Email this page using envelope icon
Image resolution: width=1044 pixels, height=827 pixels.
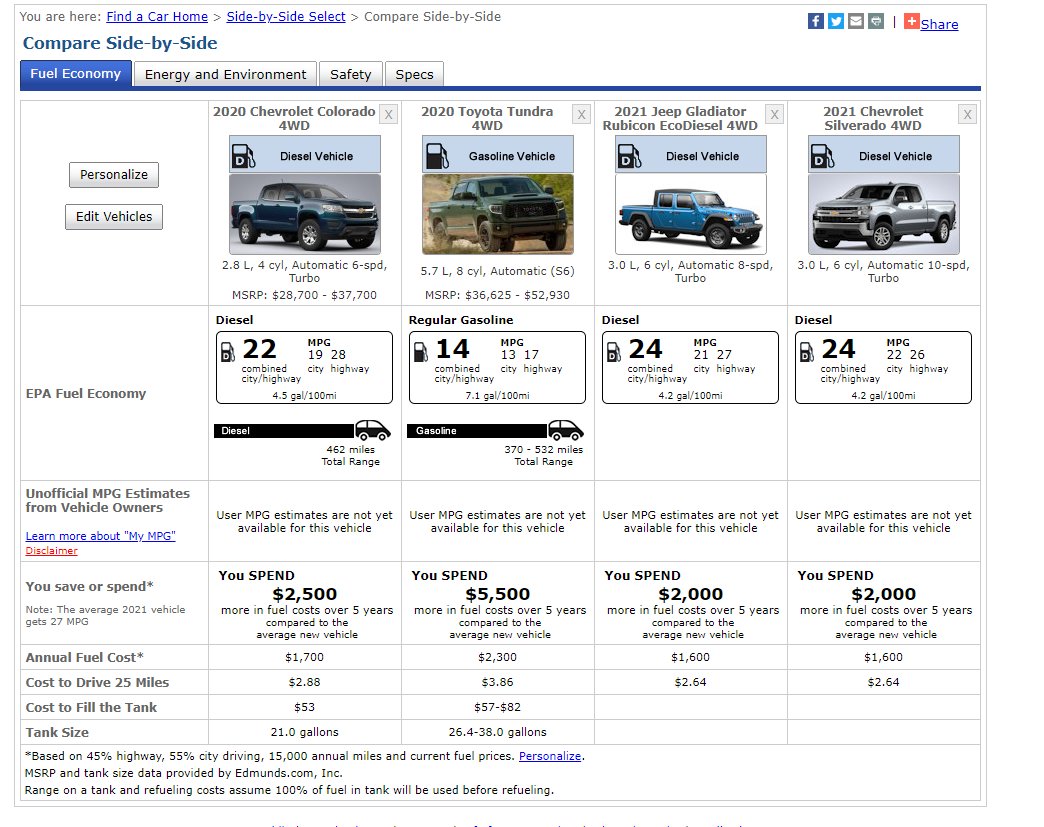[856, 21]
